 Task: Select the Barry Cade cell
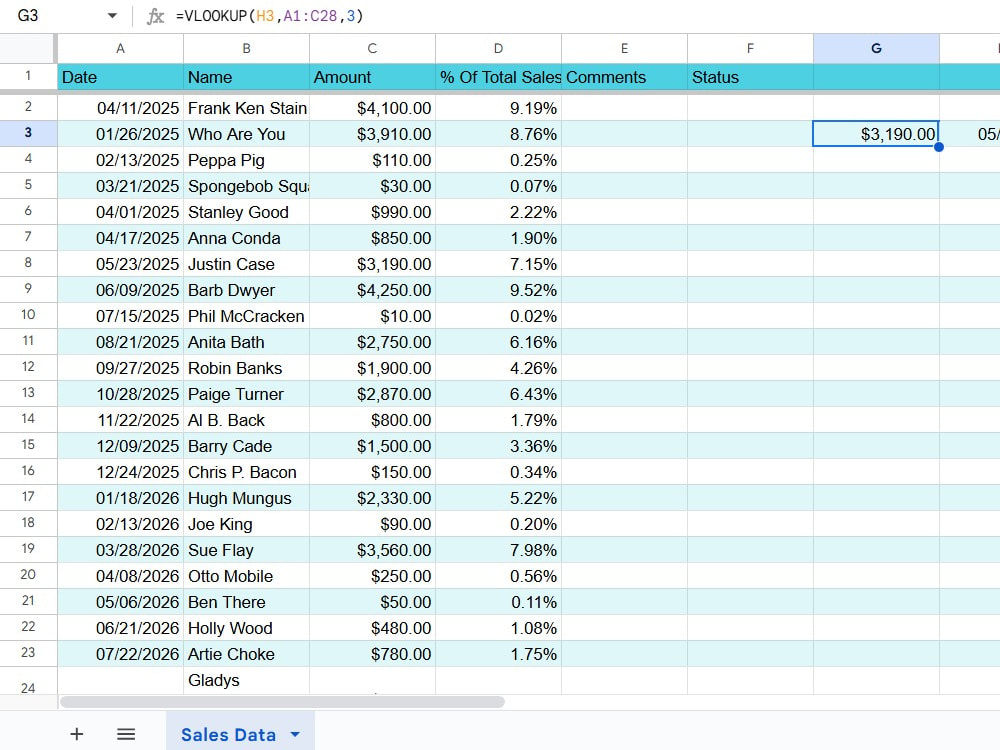click(x=246, y=446)
